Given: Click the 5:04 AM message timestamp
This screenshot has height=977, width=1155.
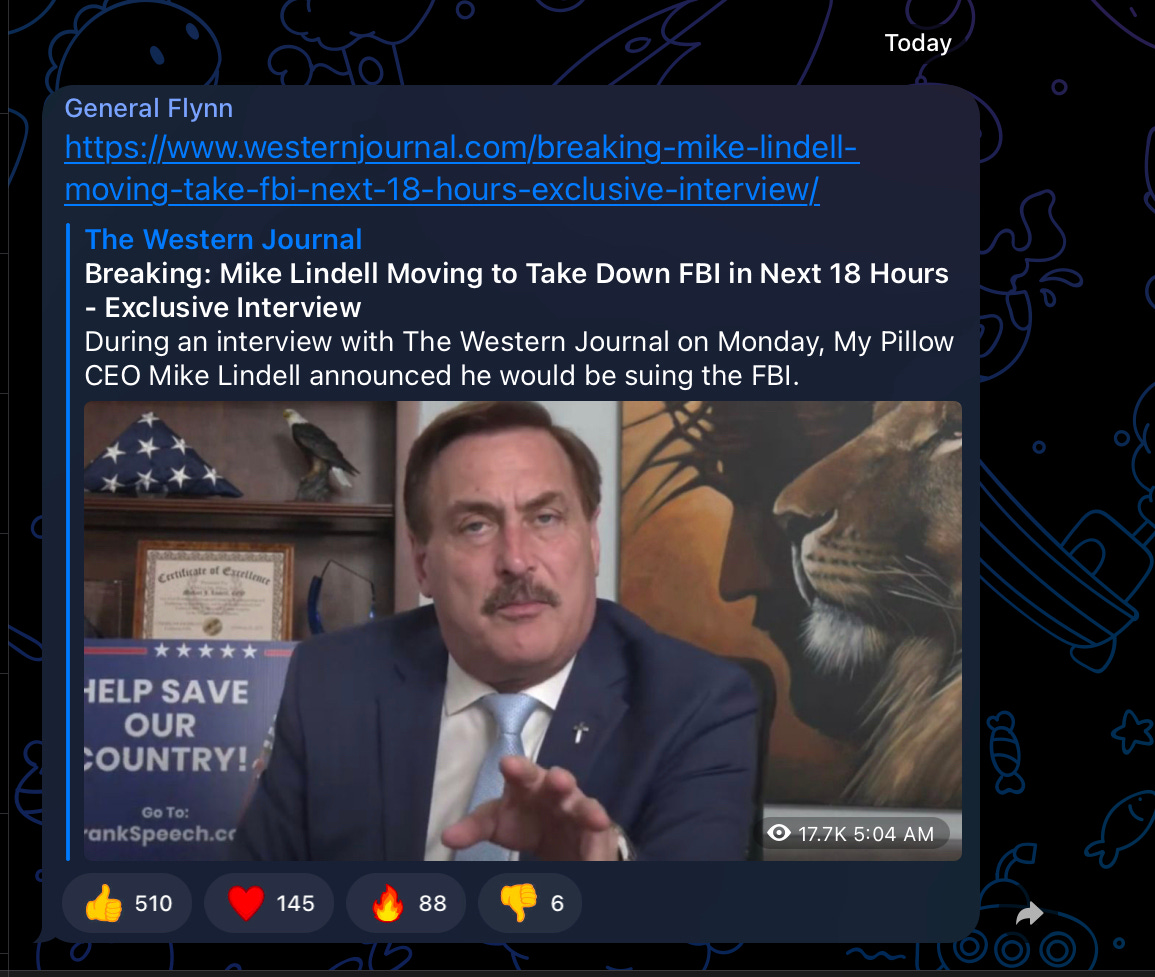Looking at the screenshot, I should 894,834.
